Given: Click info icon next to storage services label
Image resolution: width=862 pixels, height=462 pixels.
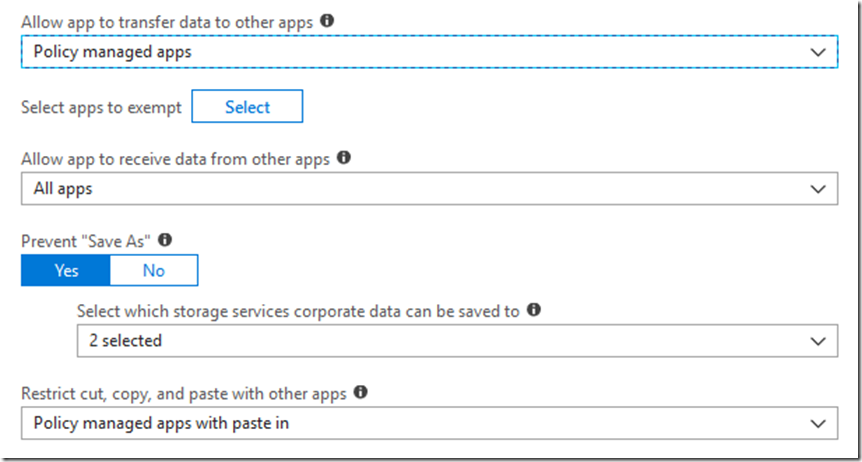Looking at the screenshot, I should coord(533,310).
